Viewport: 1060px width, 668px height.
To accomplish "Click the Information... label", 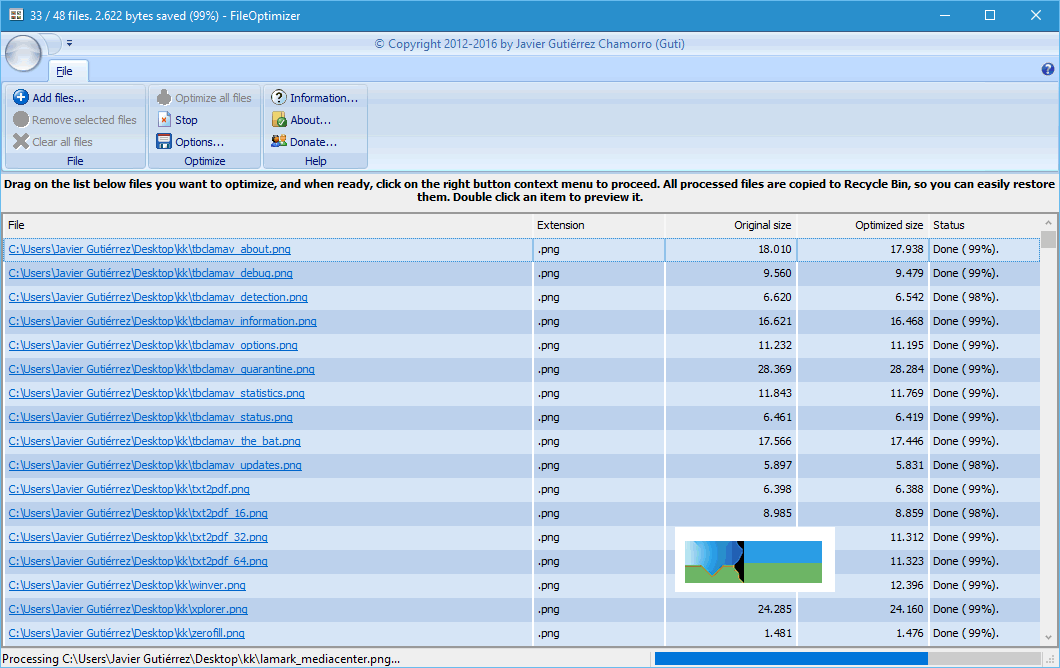I will click(324, 98).
